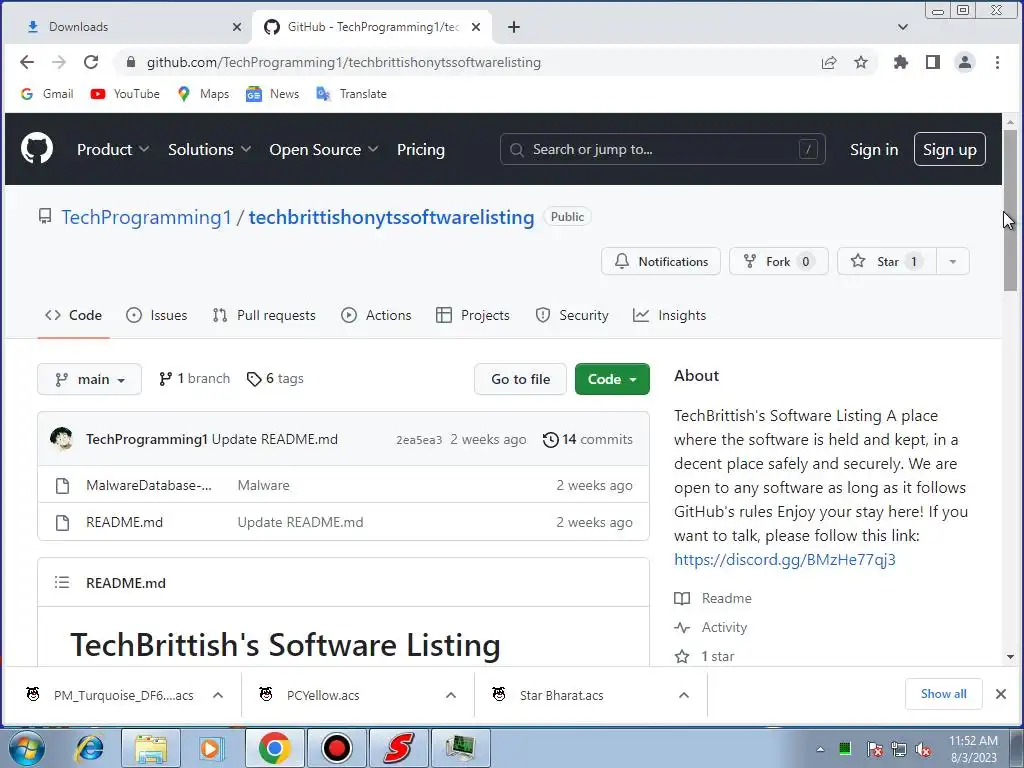1024x768 pixels.
Task: Open the Projects tab
Action: point(472,315)
